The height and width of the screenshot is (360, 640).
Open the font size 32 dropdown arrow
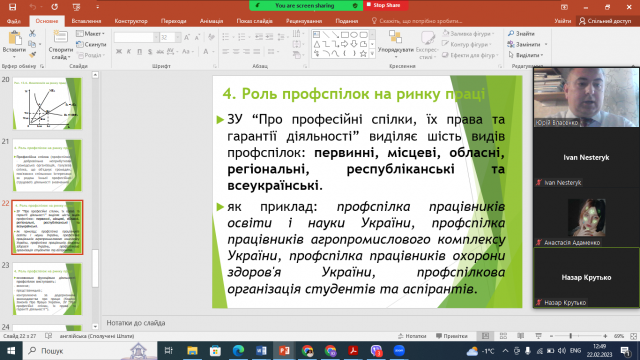click(x=178, y=38)
